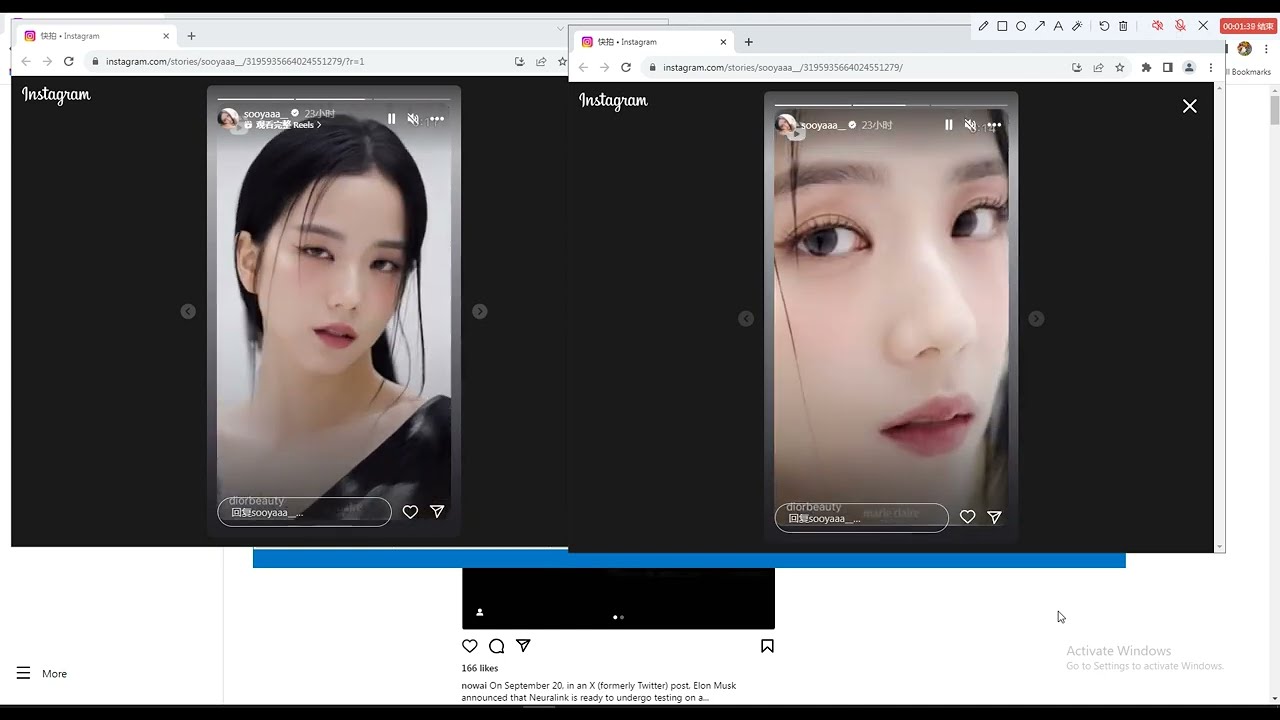The image size is (1280, 720).
Task: Open comments on the nowai post
Action: point(496,646)
